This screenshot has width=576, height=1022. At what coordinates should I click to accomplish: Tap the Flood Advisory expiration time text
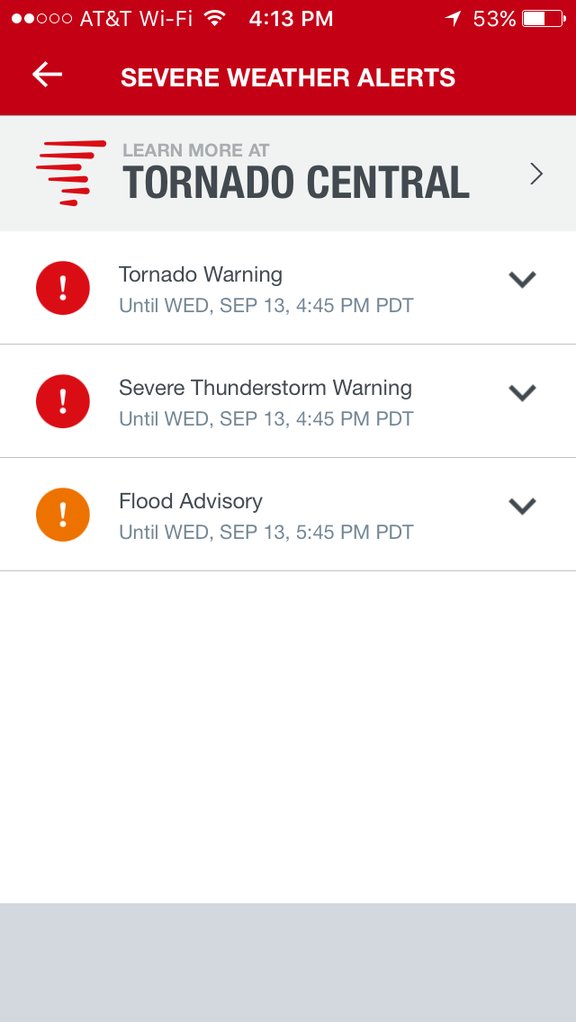266,533
